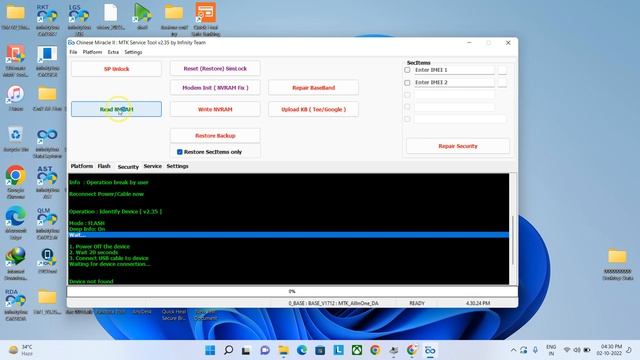Click Reset (Restore) SimLock button

click(x=215, y=69)
